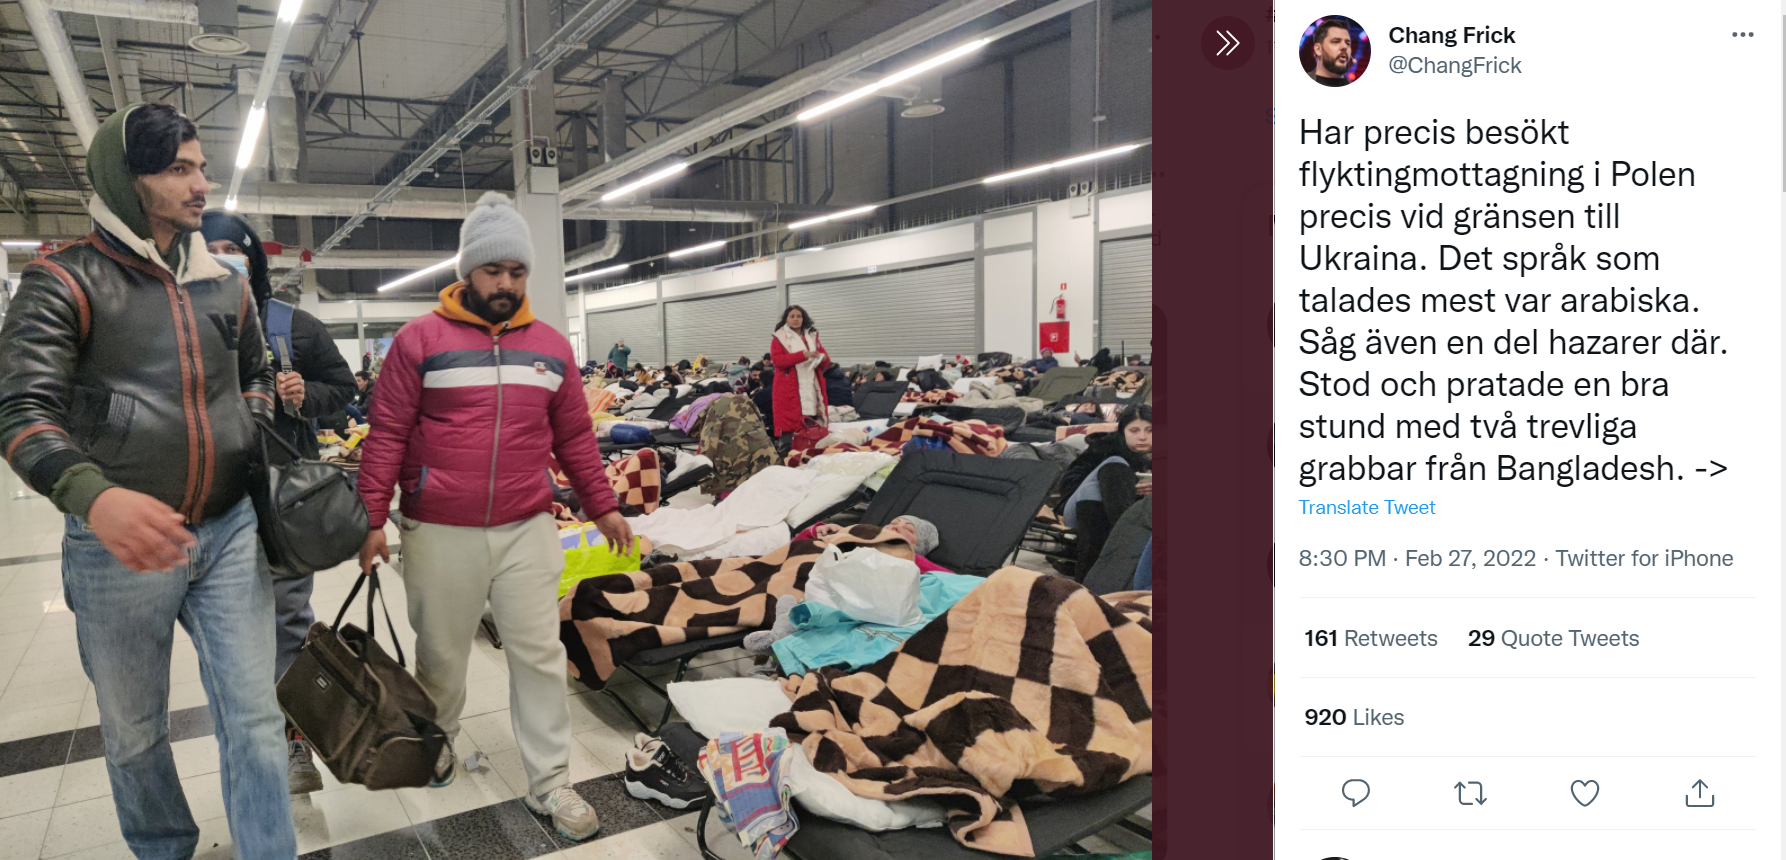Open the 8:30 PM · Feb 27, 2022 timestamp
This screenshot has width=1786, height=860.
click(1417, 558)
